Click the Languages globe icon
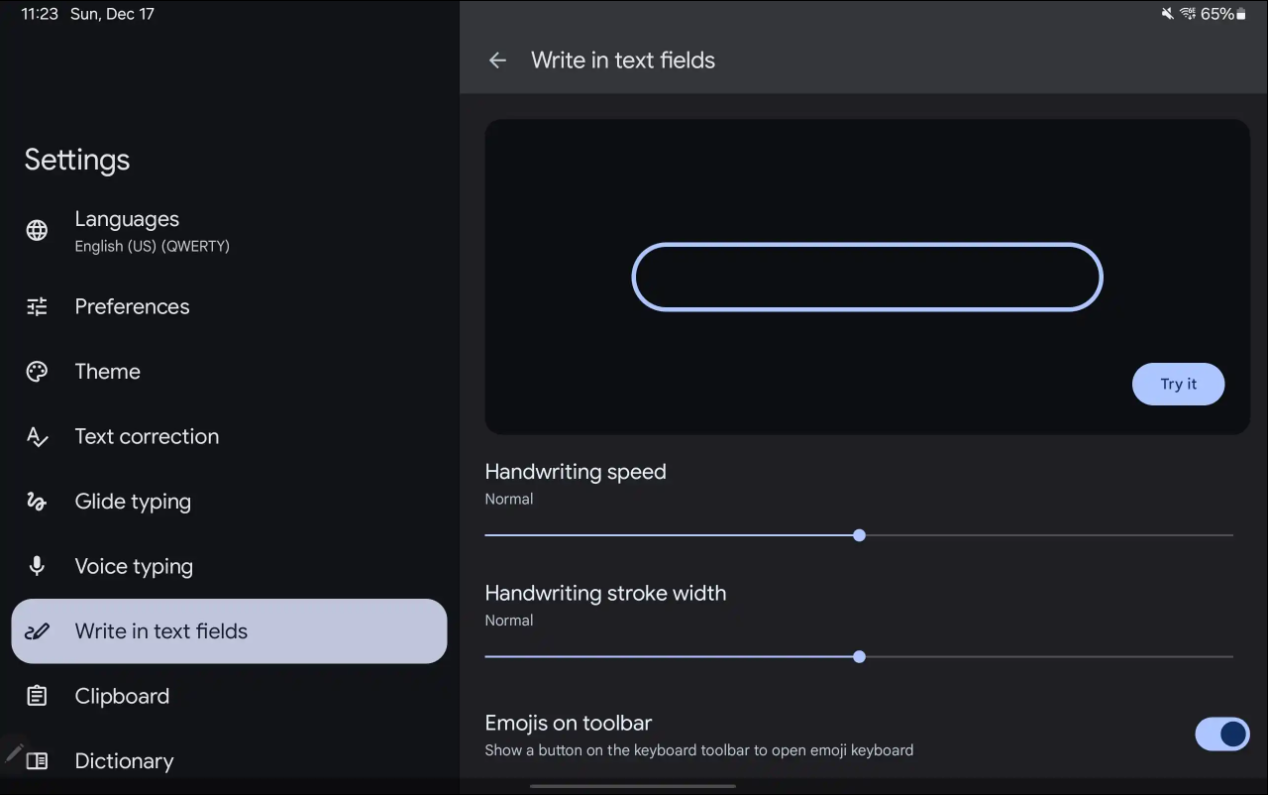Screen dimensions: 1268x795 coord(37,231)
